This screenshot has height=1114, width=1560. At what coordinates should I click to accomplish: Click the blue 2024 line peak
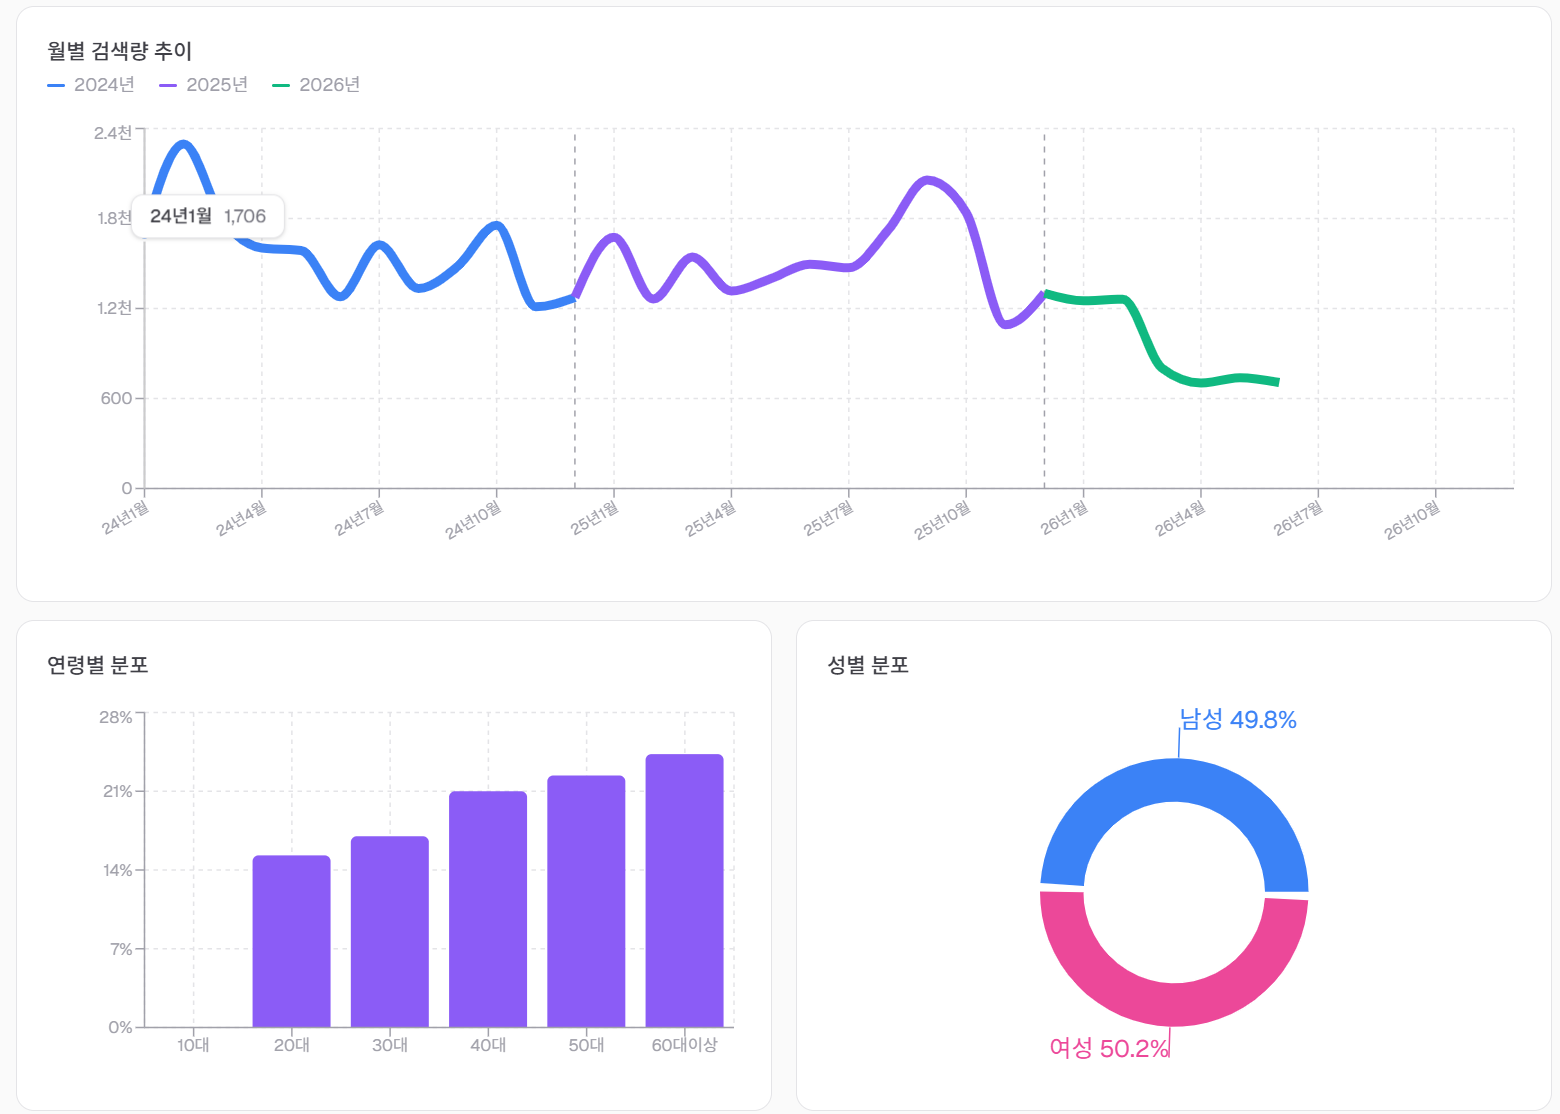pos(184,144)
